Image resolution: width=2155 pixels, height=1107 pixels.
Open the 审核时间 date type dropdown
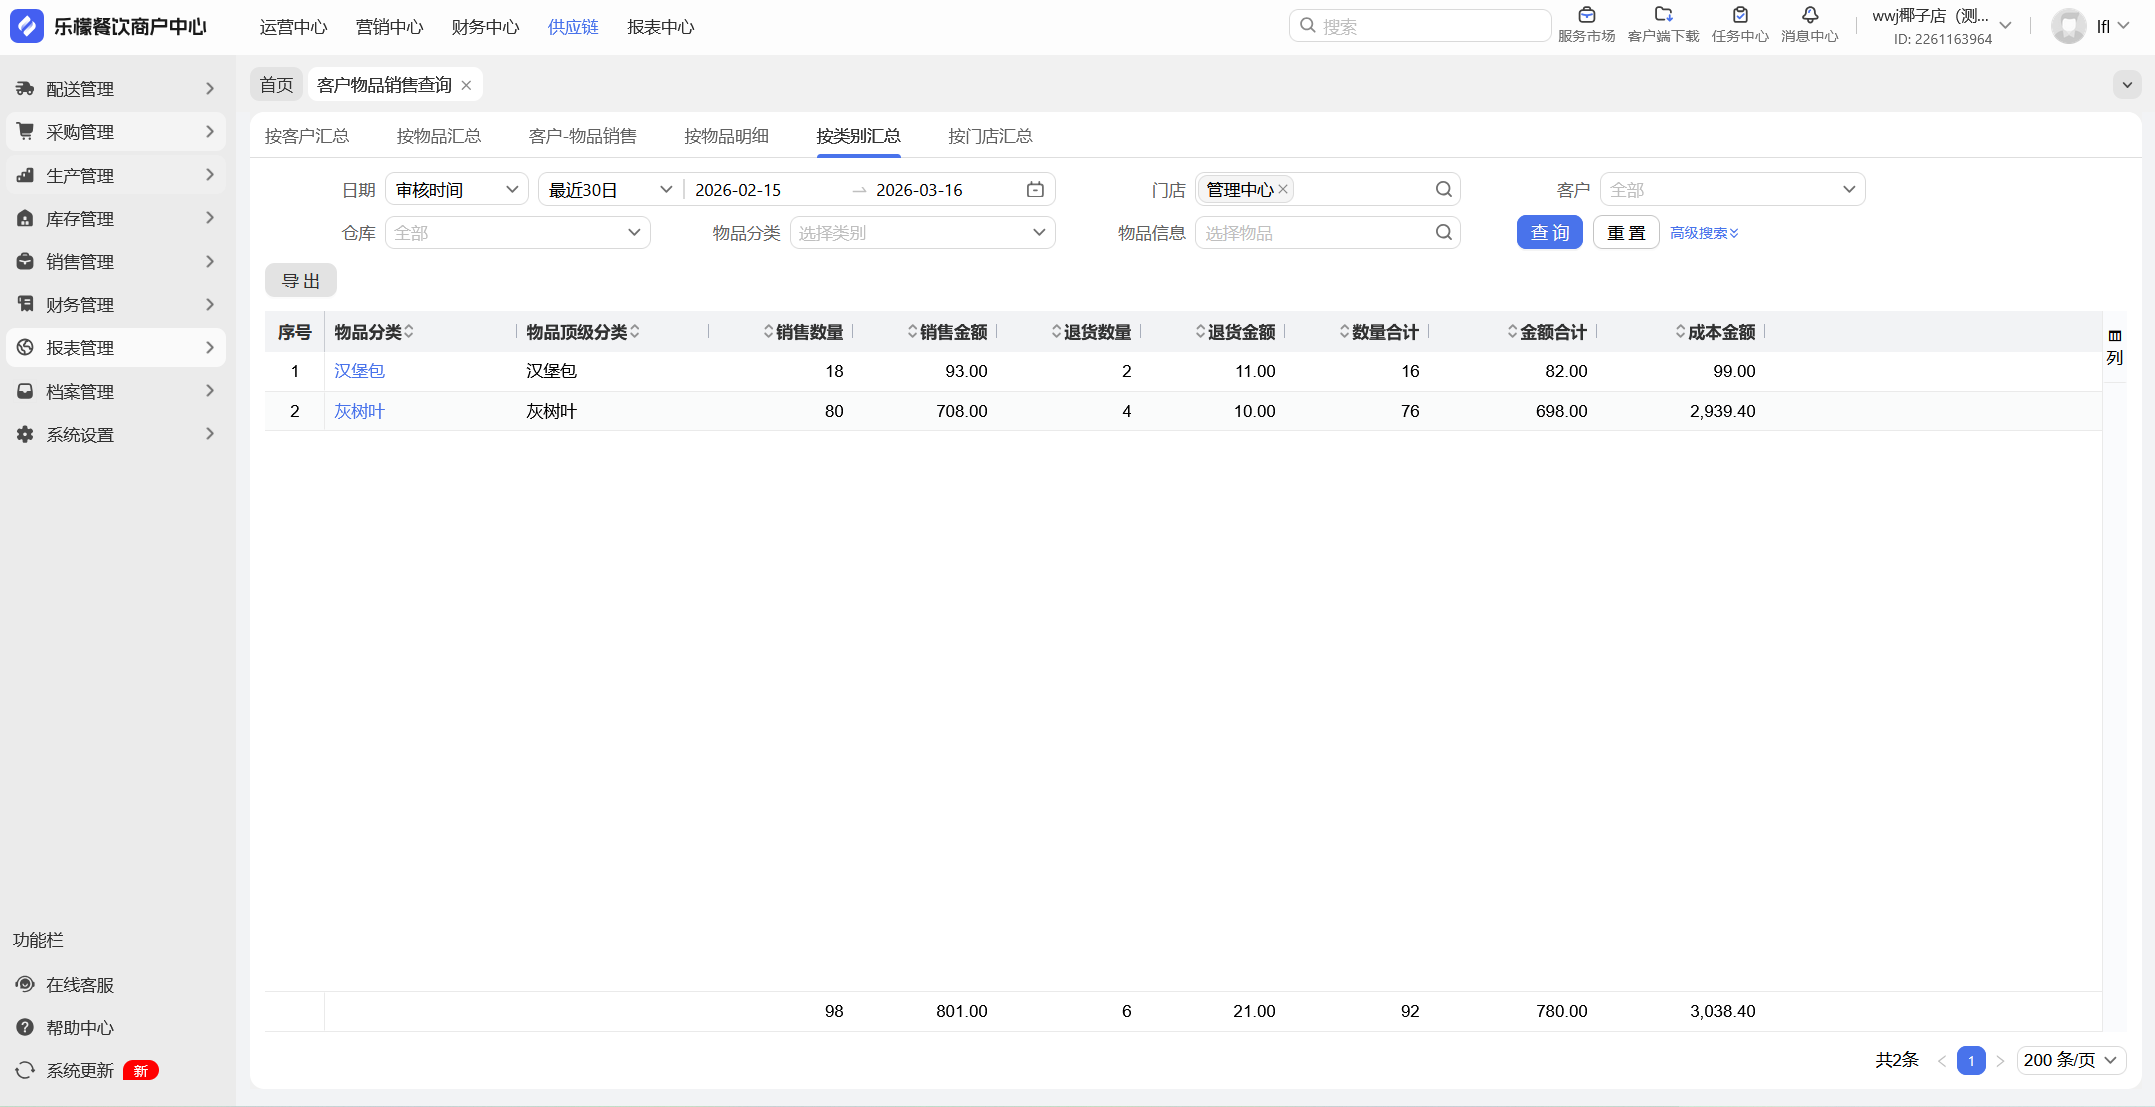tap(456, 190)
